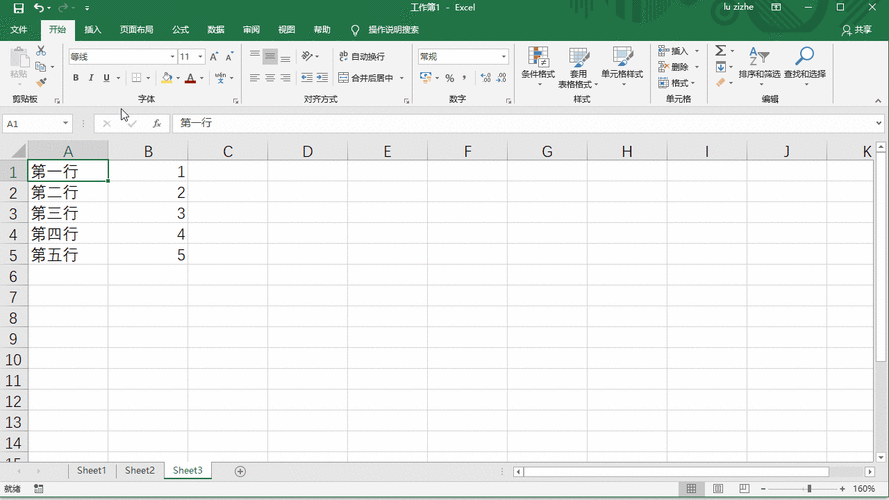The width and height of the screenshot is (889, 500).
Task: Toggle top vertical alignment
Action: click(255, 56)
